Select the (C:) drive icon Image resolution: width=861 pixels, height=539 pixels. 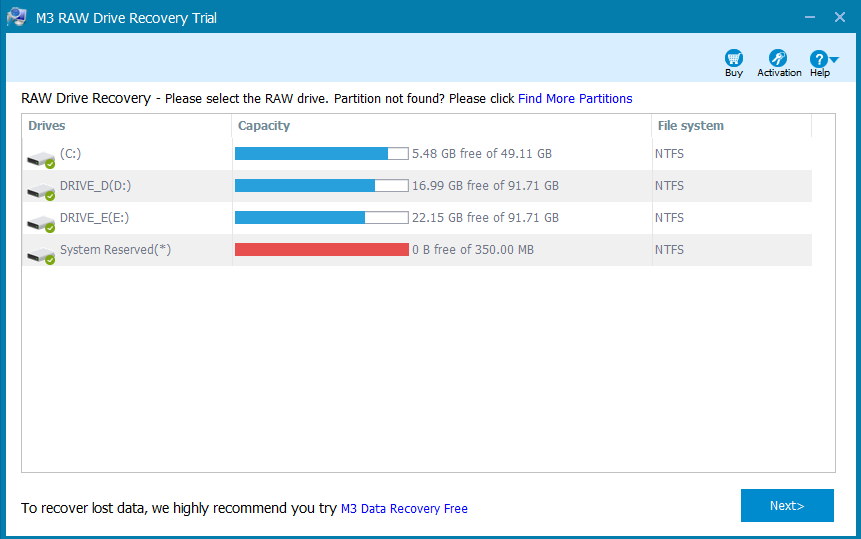coord(41,159)
